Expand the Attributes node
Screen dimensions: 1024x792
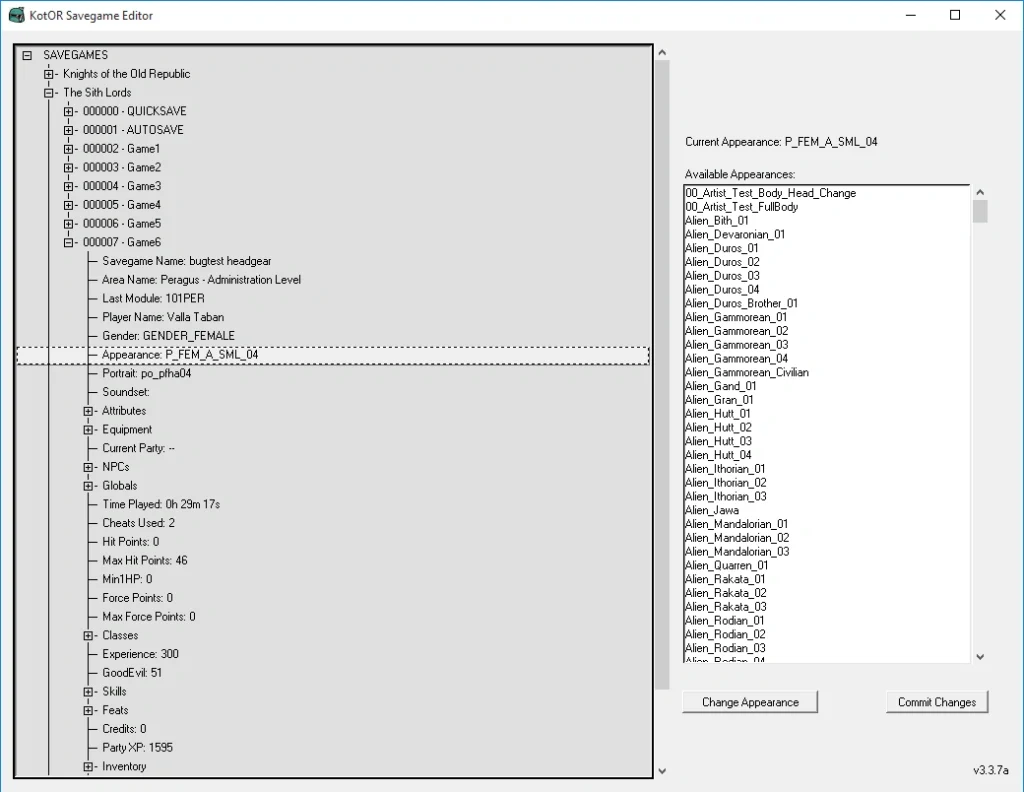click(88, 411)
